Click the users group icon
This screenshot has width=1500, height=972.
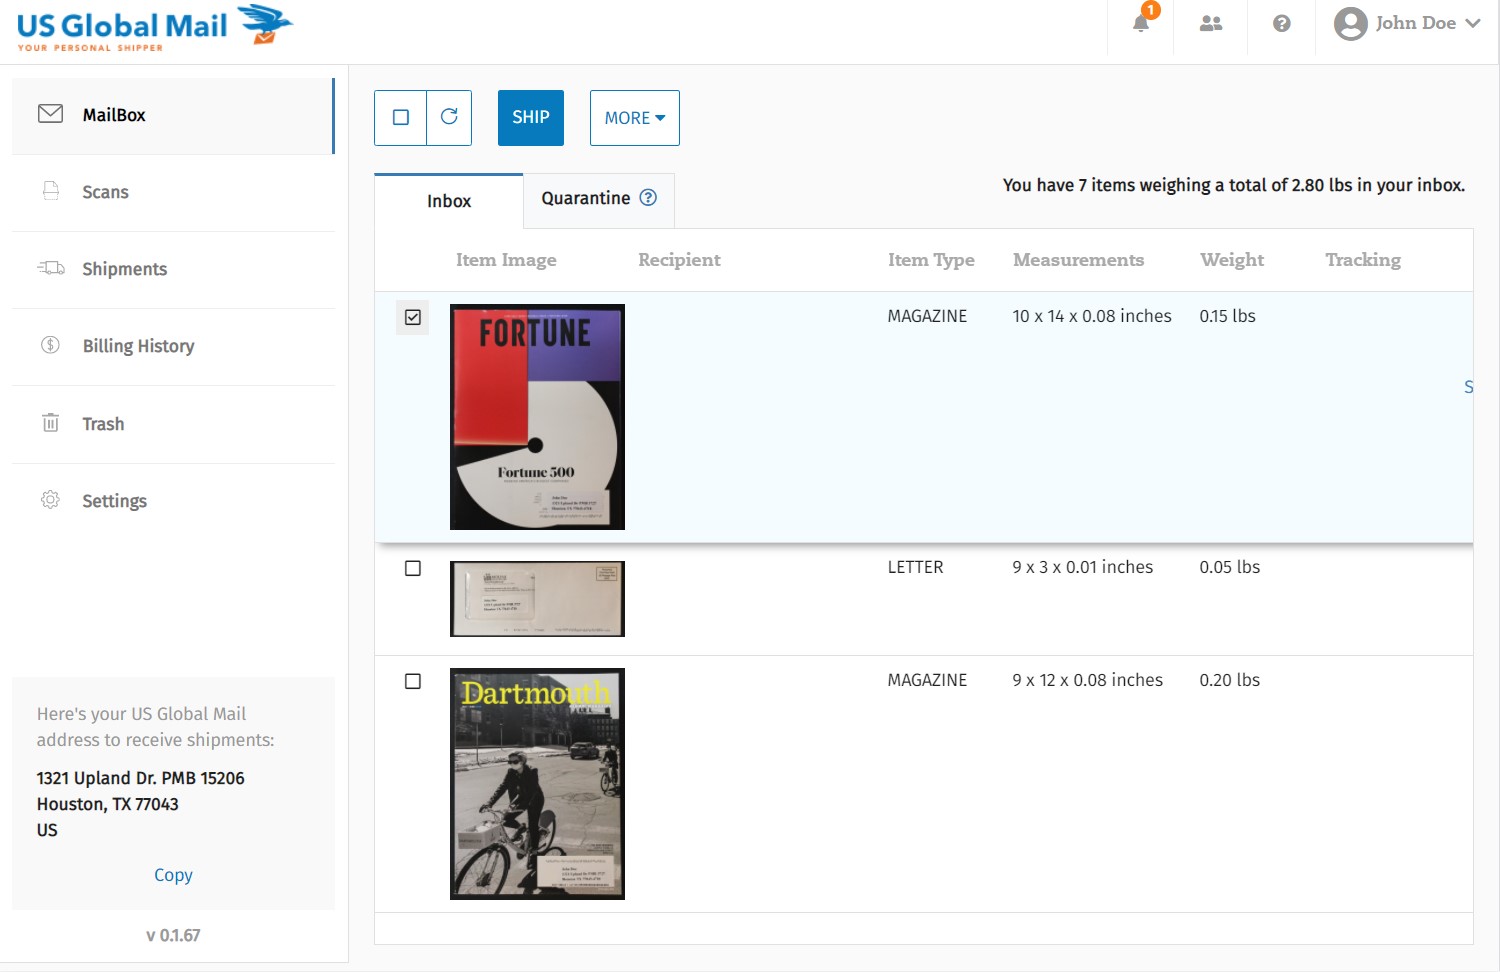pyautogui.click(x=1211, y=23)
